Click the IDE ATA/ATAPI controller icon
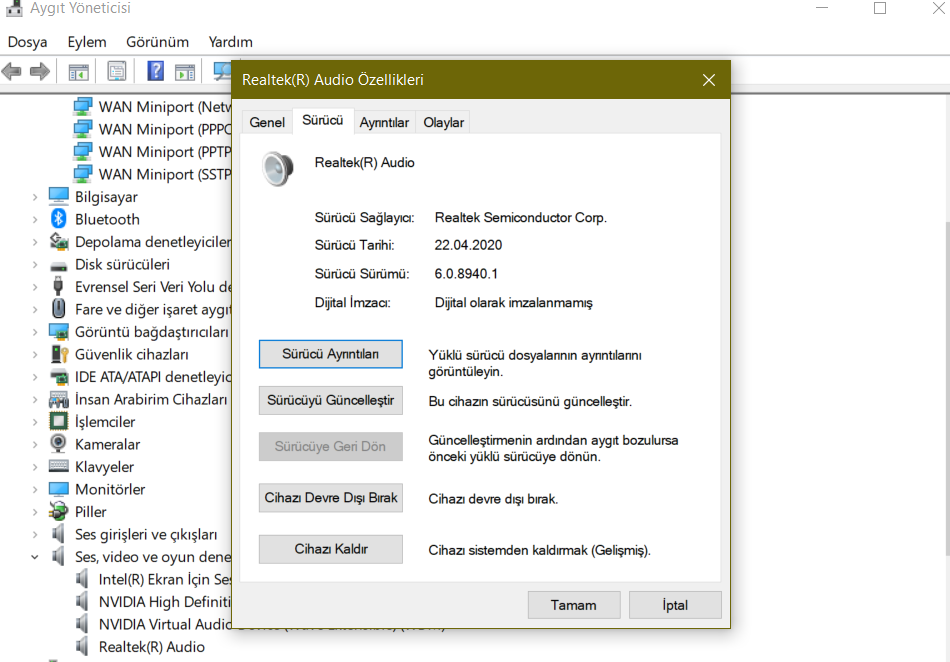This screenshot has height=662, width=950. point(59,377)
